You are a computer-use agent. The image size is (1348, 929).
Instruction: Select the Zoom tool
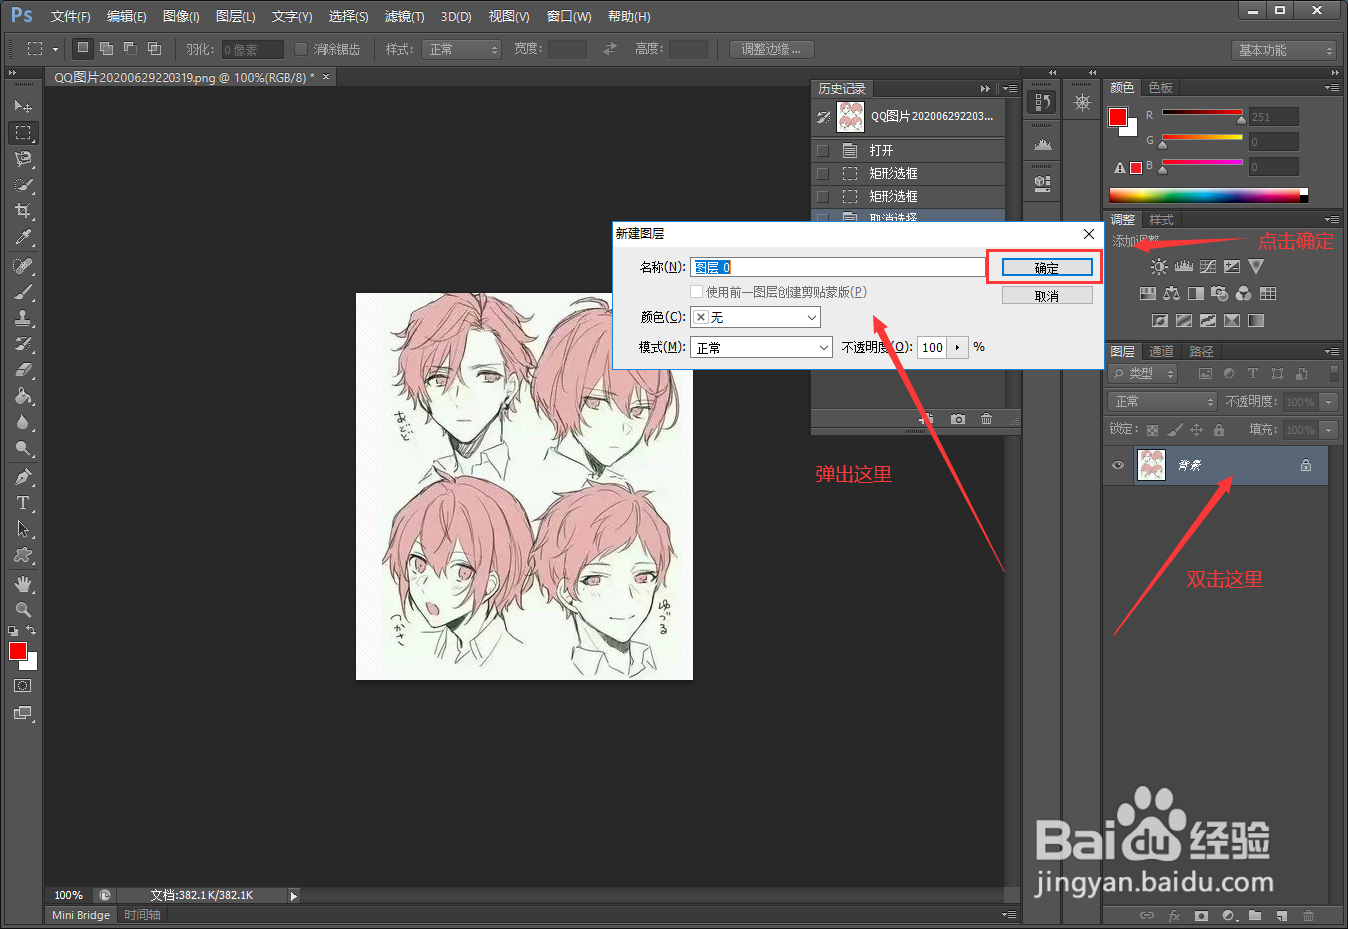coord(23,610)
